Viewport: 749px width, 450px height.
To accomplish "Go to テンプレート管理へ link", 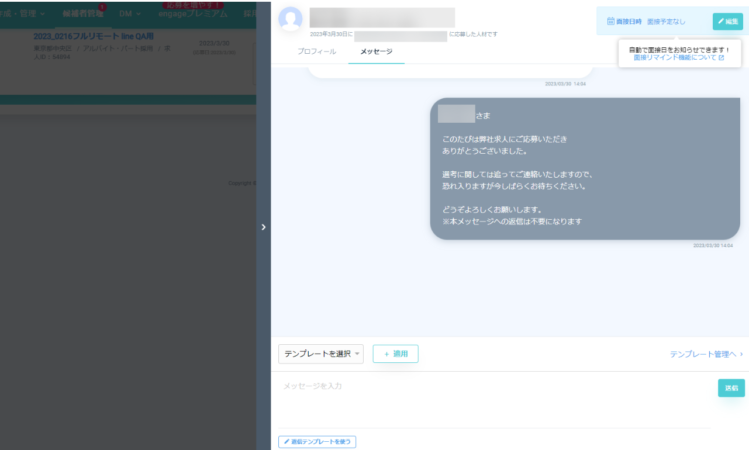I will (x=706, y=354).
